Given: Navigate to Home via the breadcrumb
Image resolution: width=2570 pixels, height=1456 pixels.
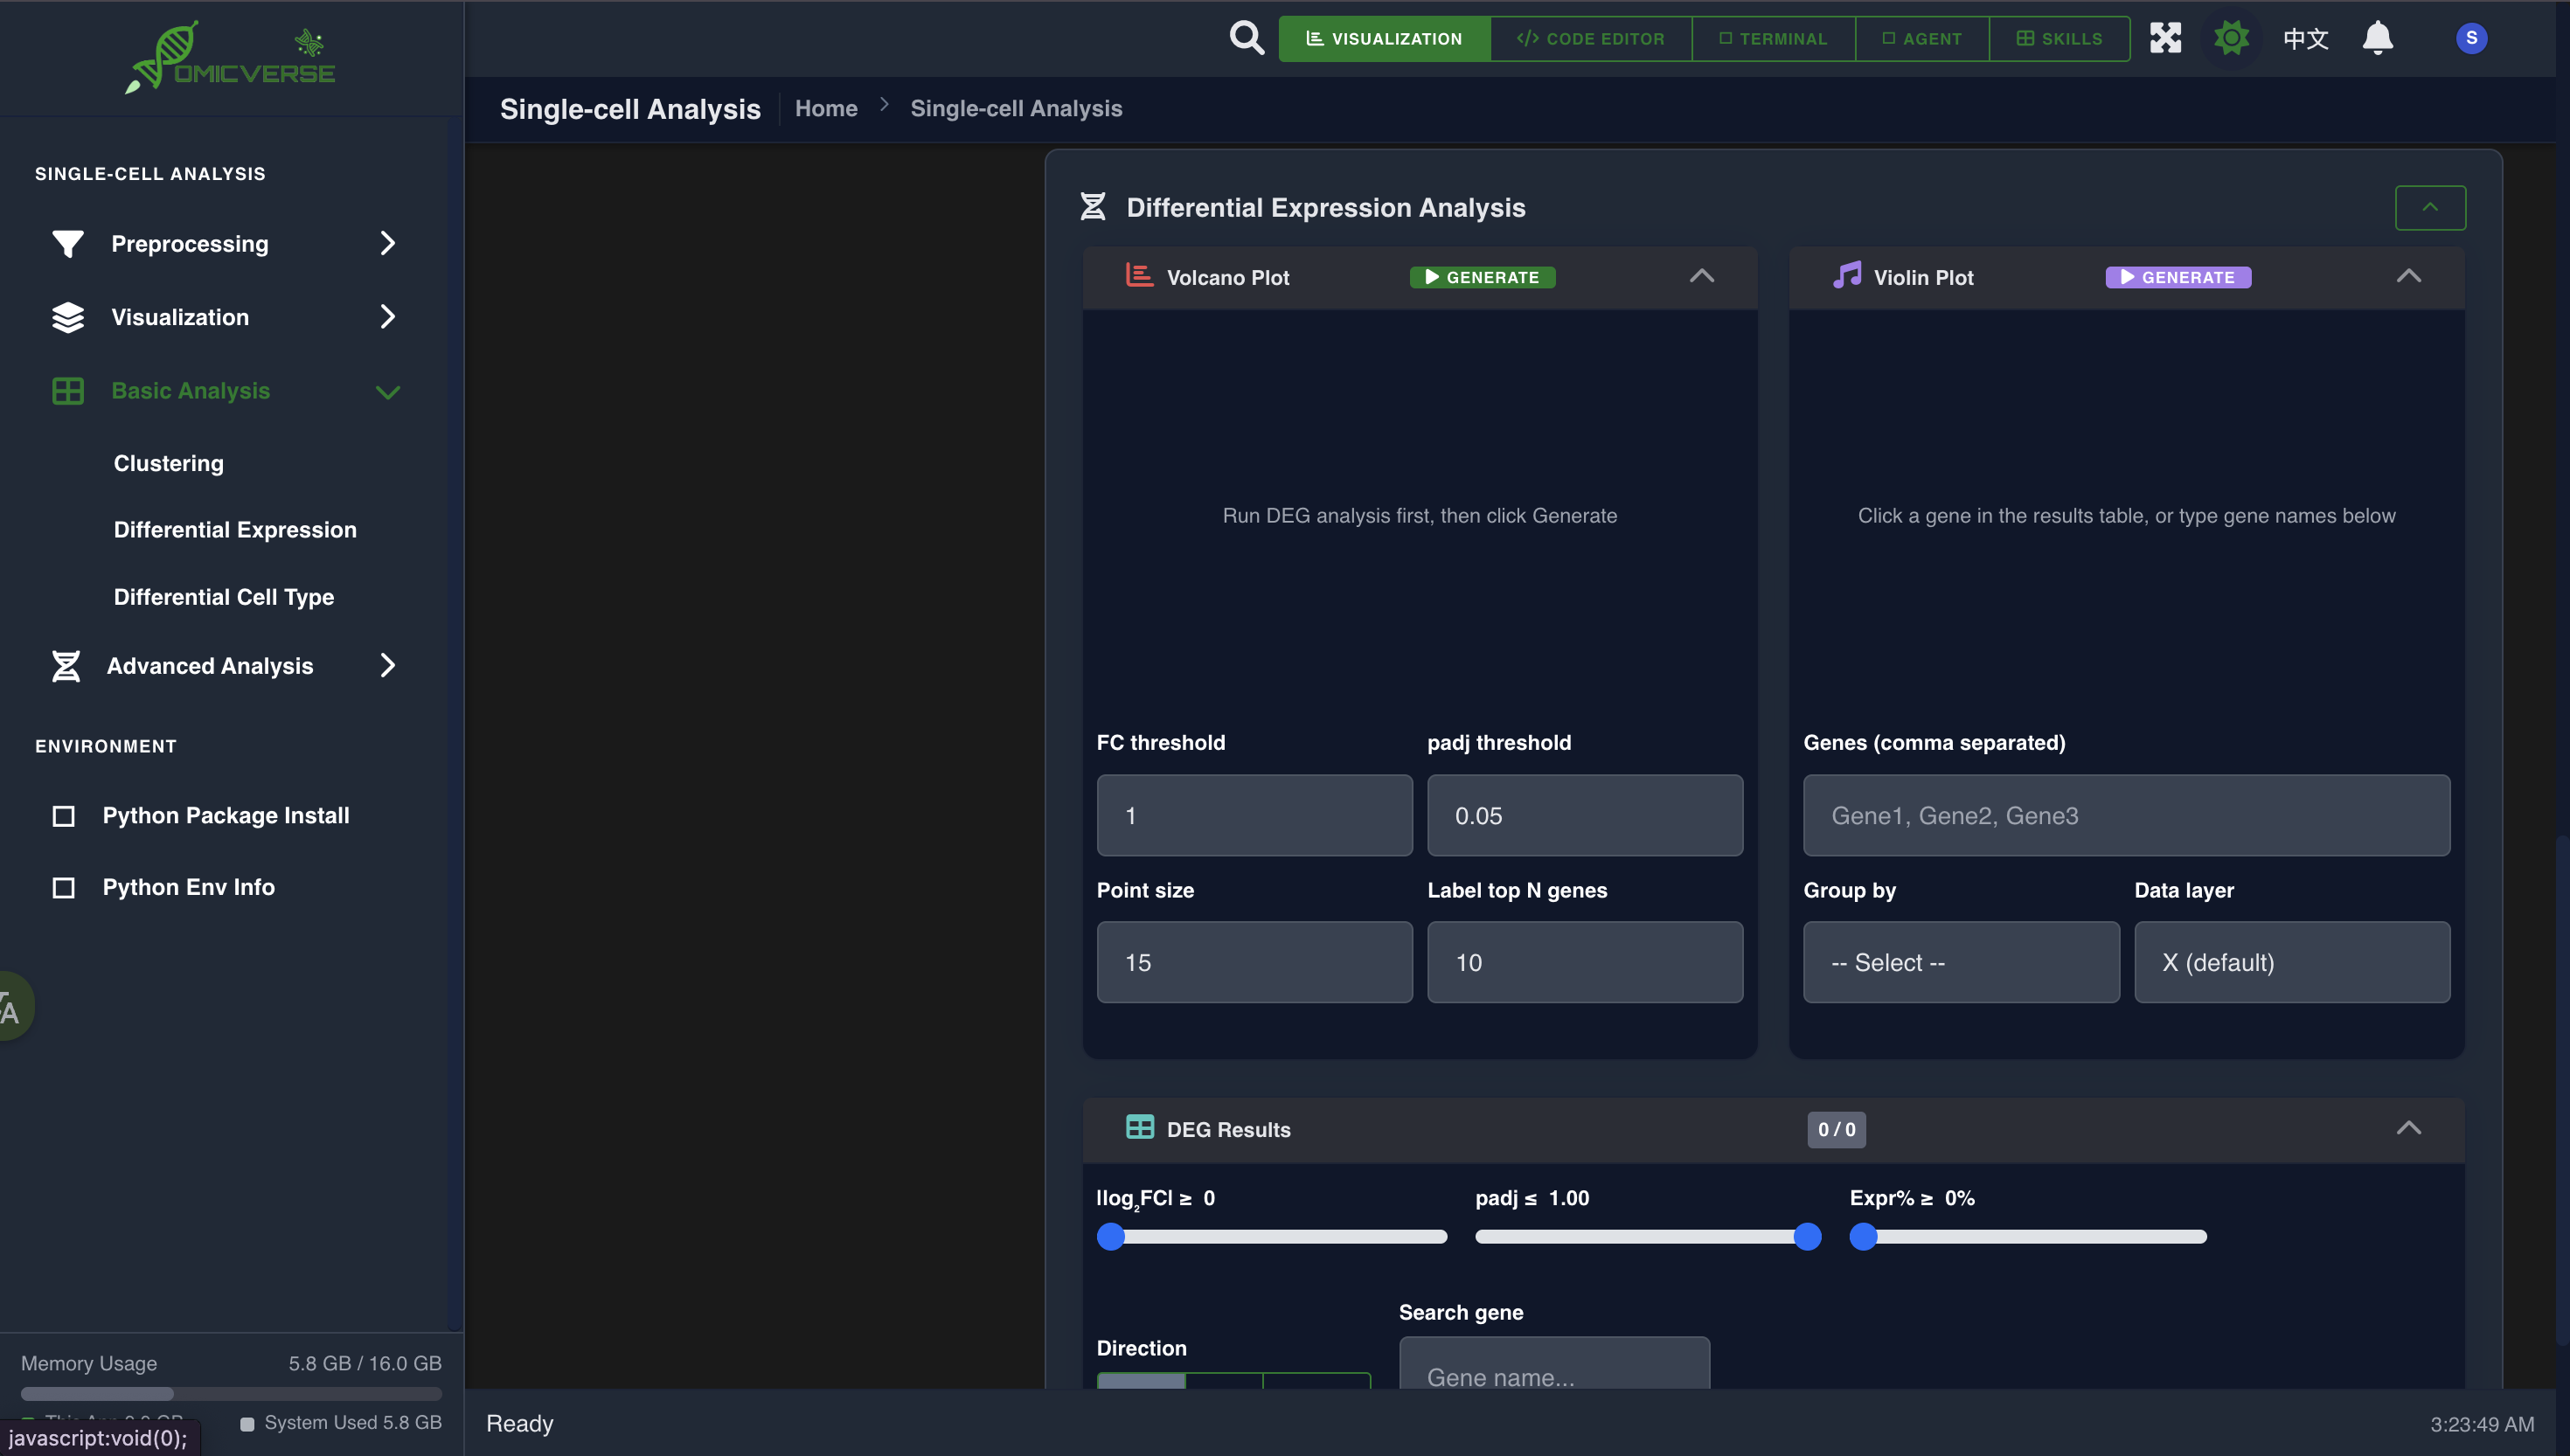Looking at the screenshot, I should click(x=826, y=108).
